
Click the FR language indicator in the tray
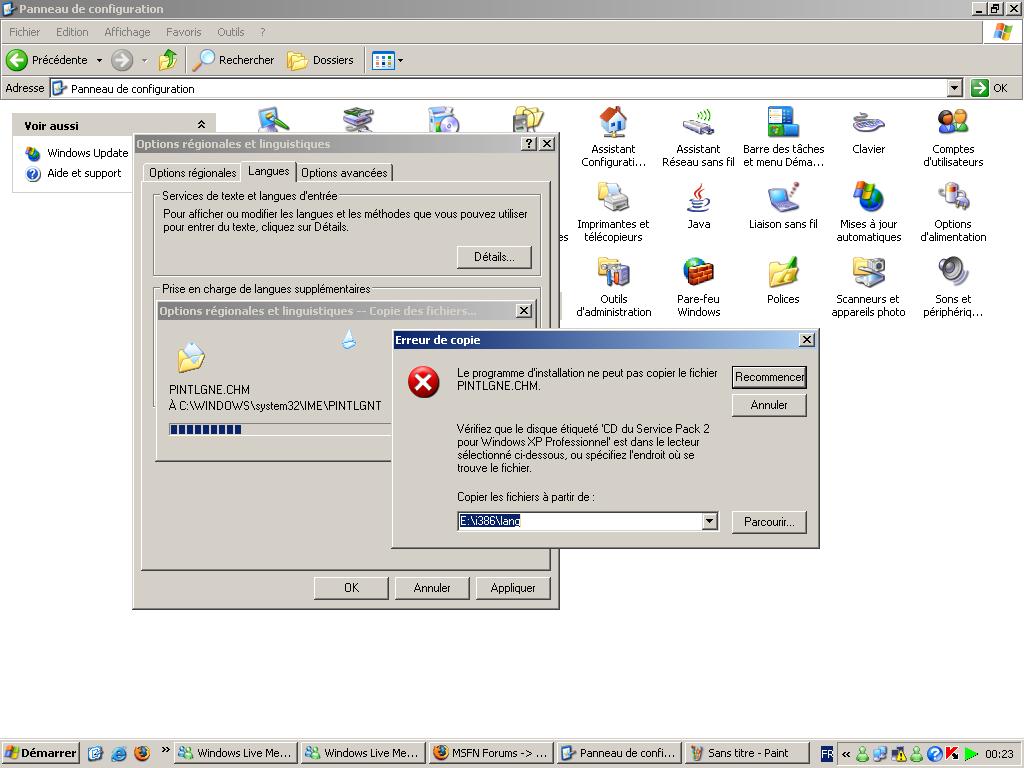[x=827, y=754]
